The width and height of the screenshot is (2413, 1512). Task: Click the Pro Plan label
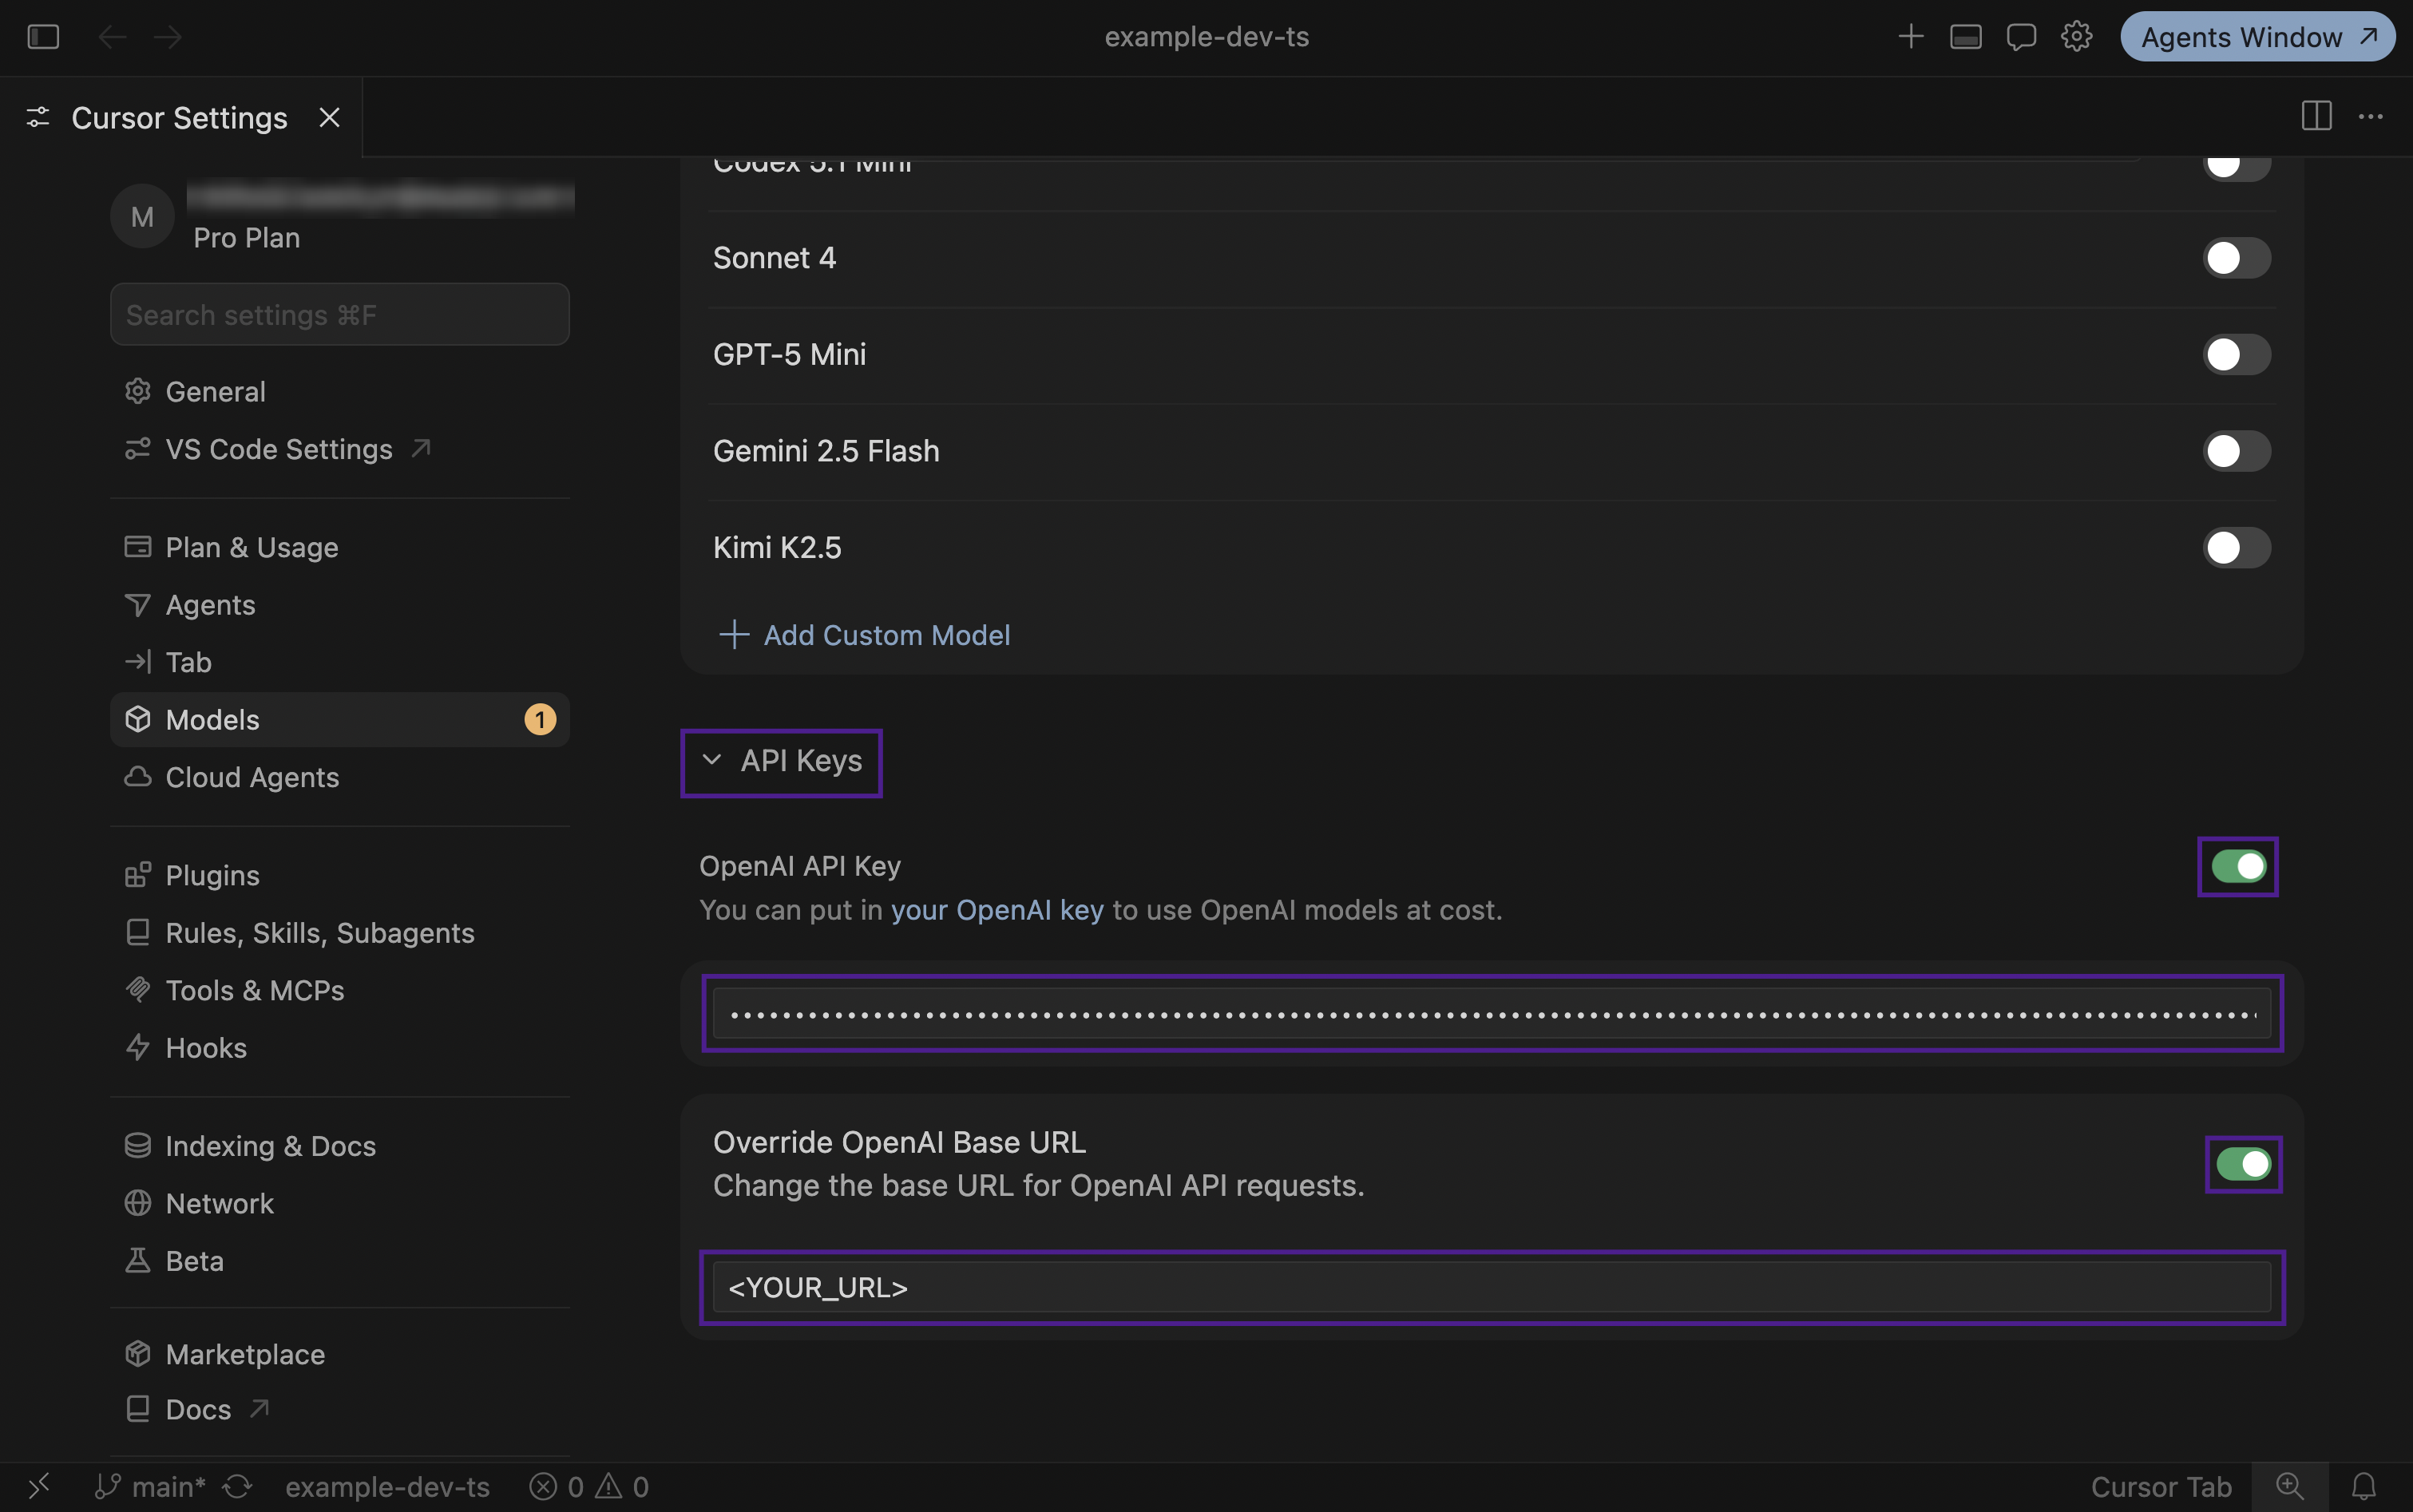coord(247,238)
